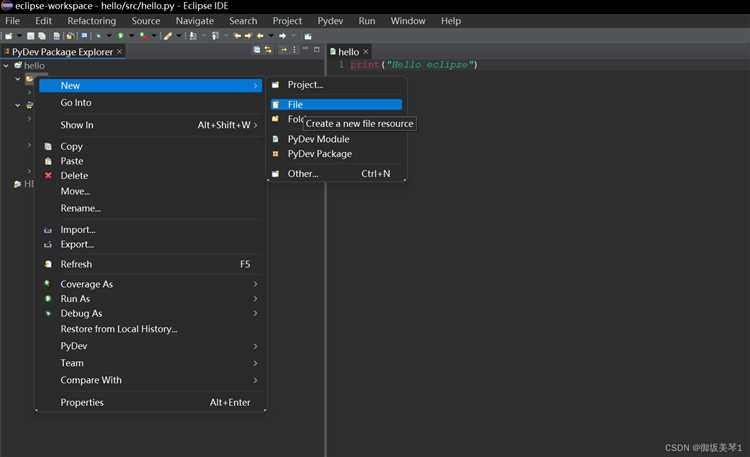Screen dimensions: 750x457
Task: Open the Search menu
Action: 243,21
